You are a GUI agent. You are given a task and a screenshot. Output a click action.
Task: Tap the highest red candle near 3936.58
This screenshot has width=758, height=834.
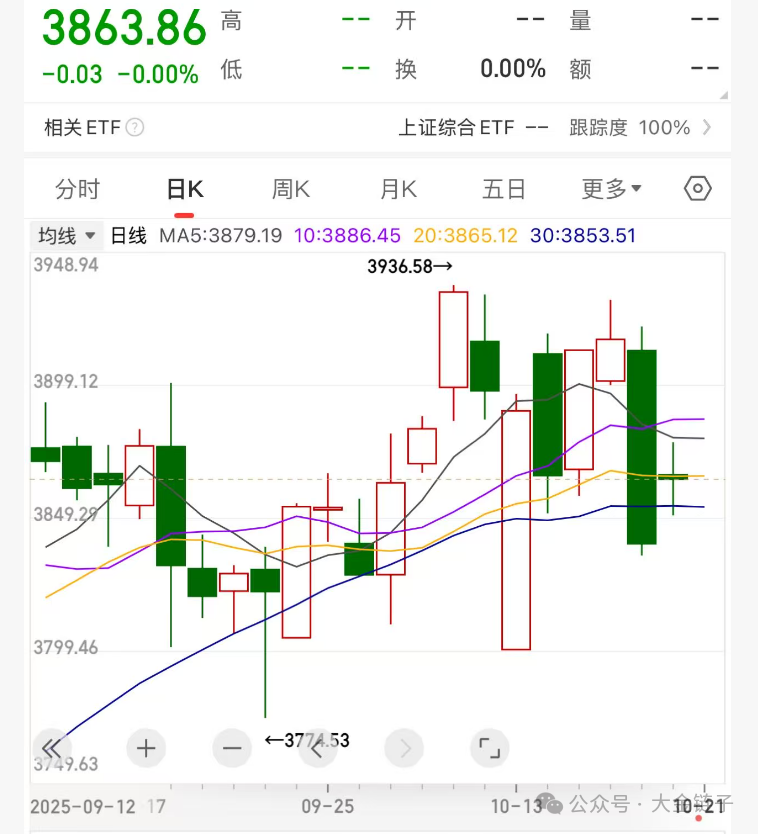453,338
